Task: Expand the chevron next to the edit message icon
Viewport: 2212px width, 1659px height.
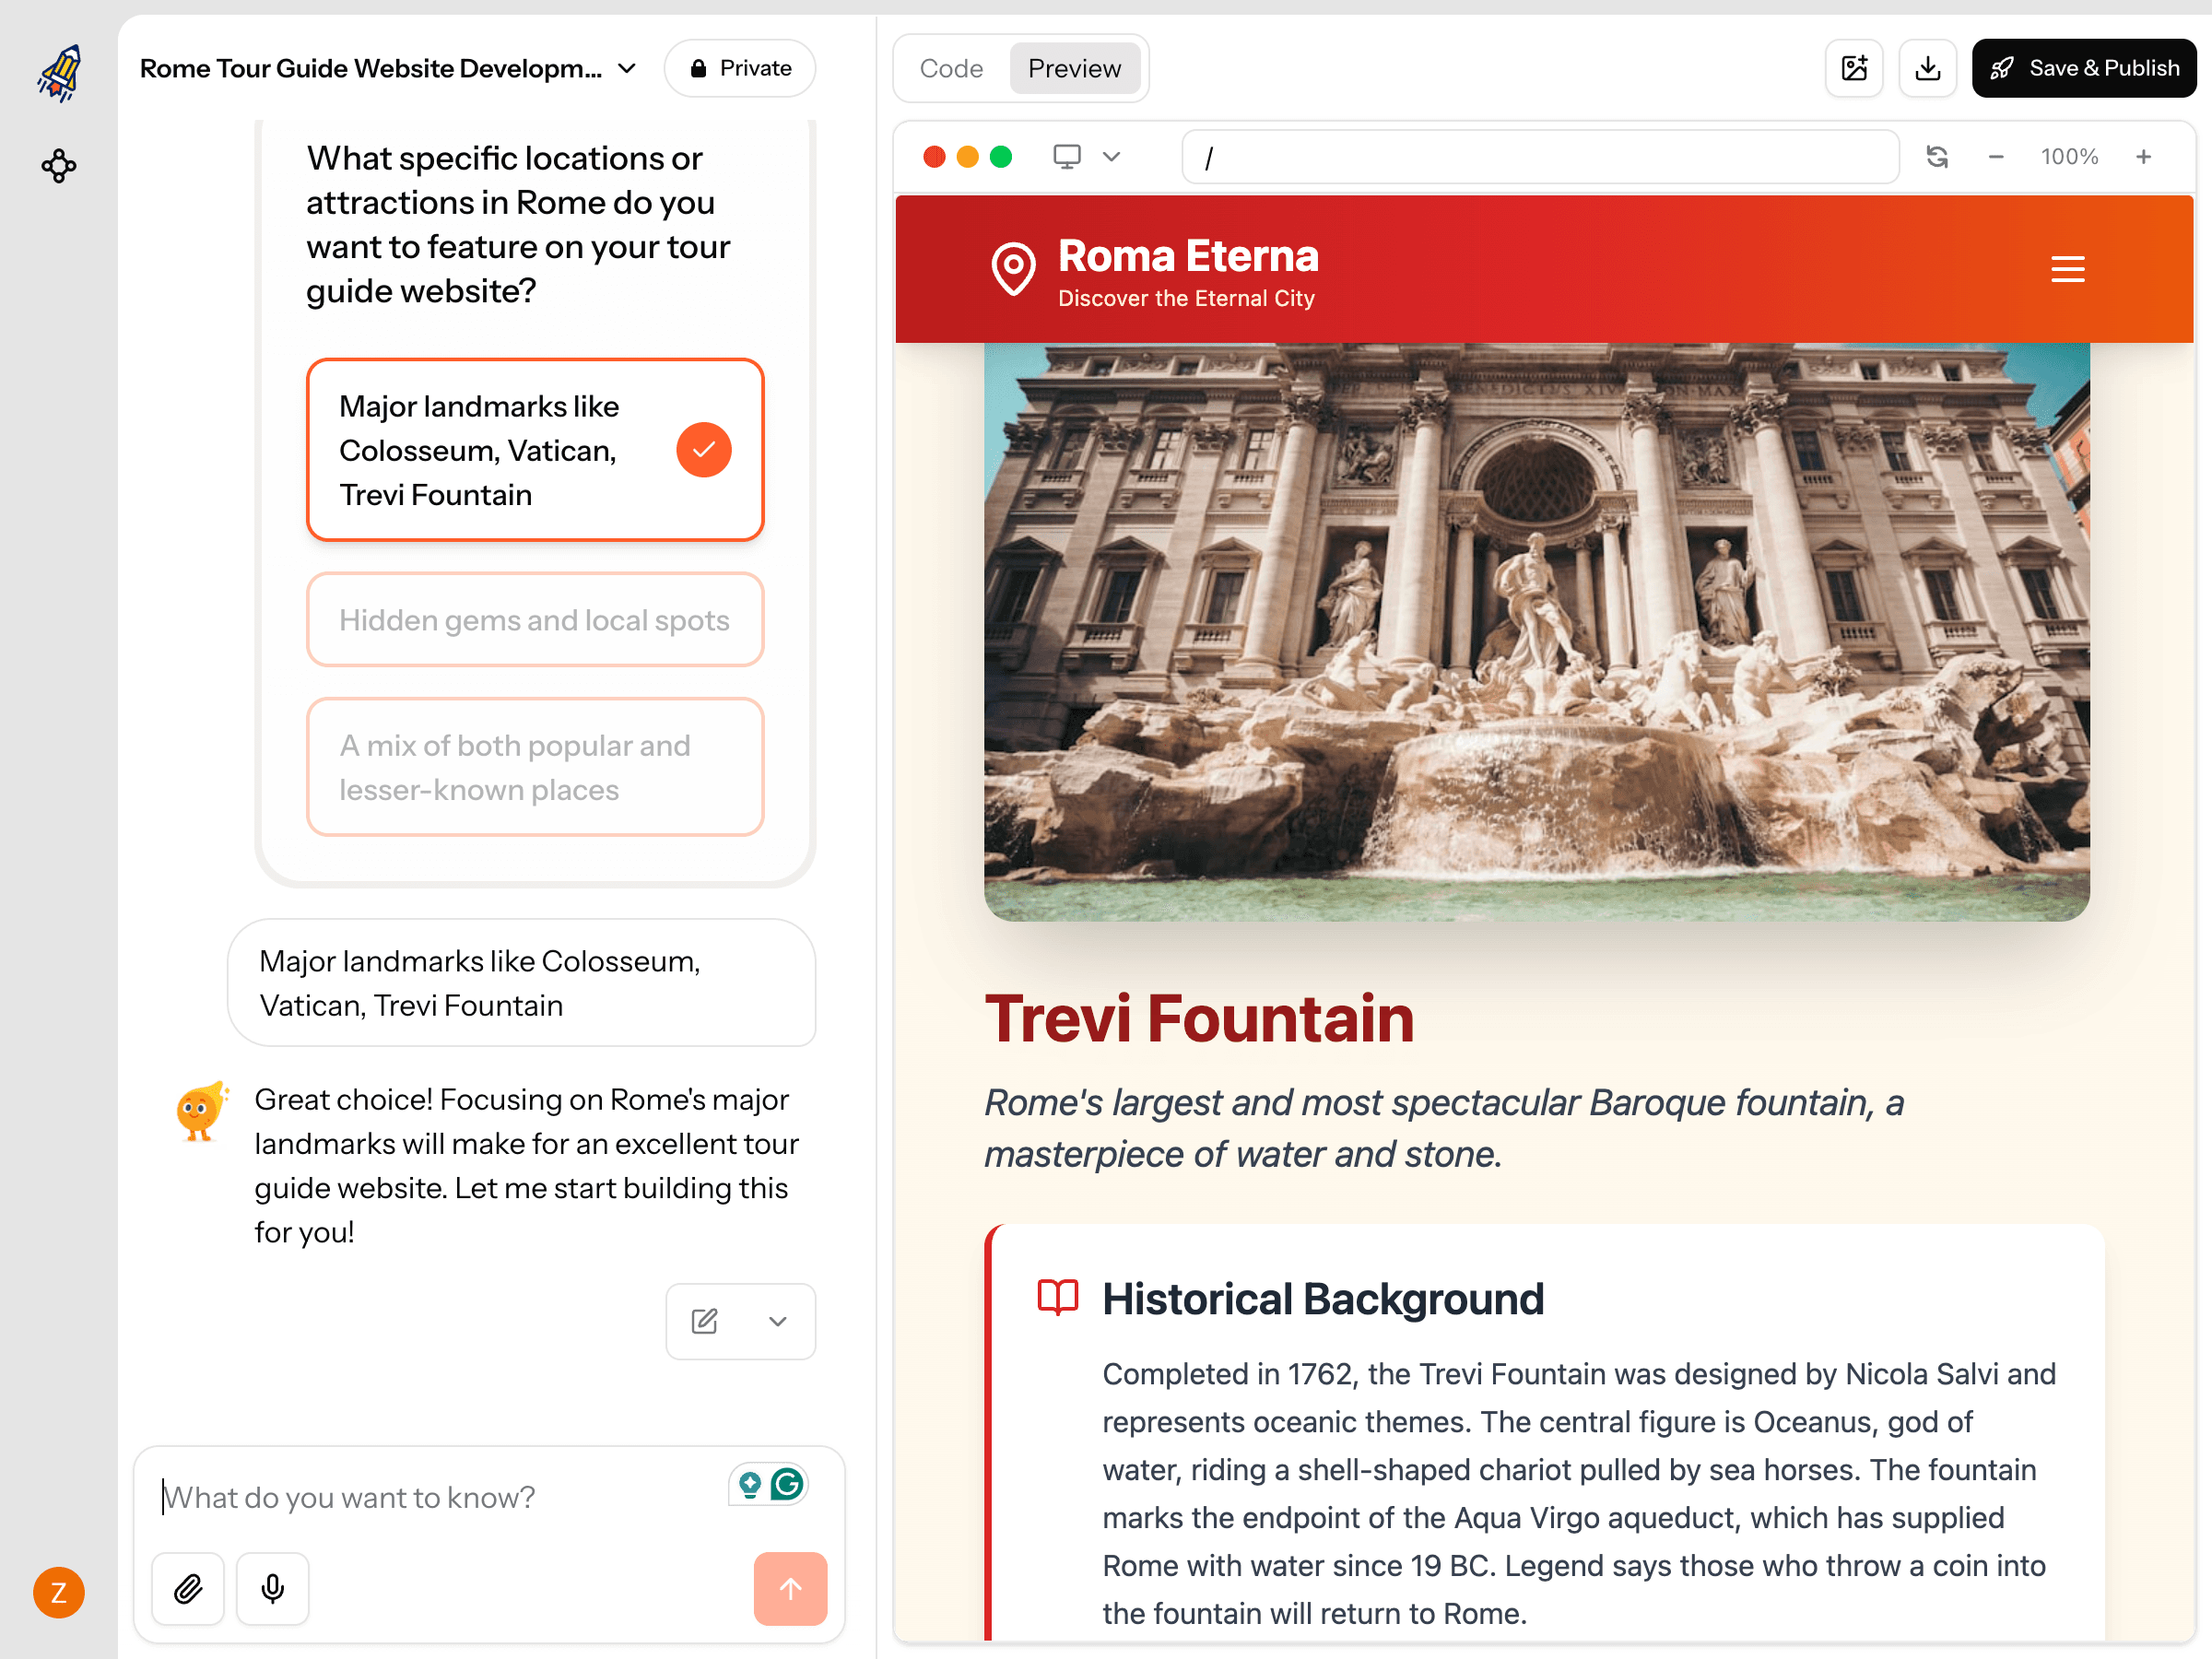Action: (777, 1321)
